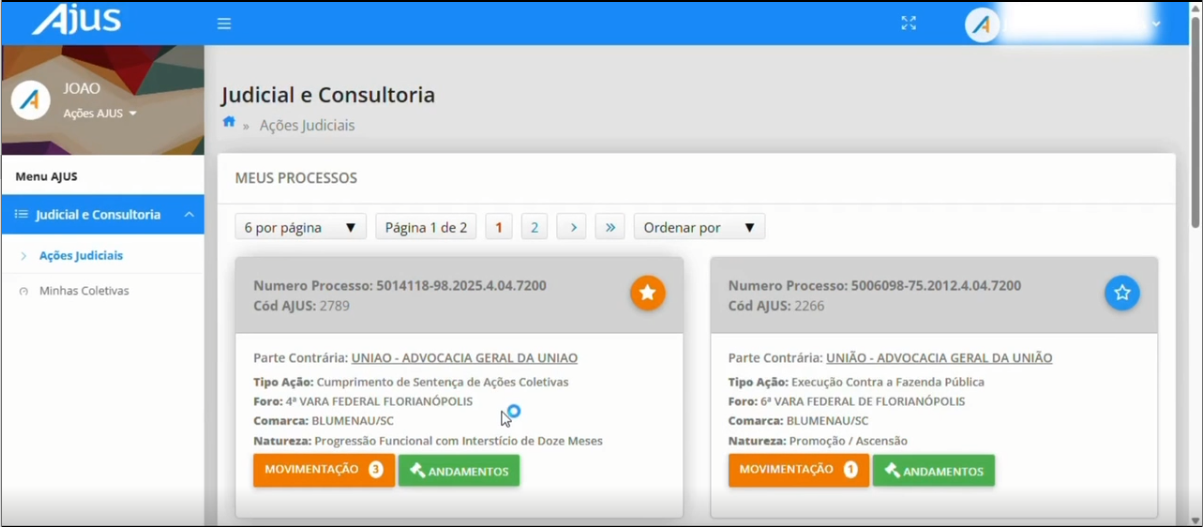Click the page vertical scrollbar

[1196, 120]
